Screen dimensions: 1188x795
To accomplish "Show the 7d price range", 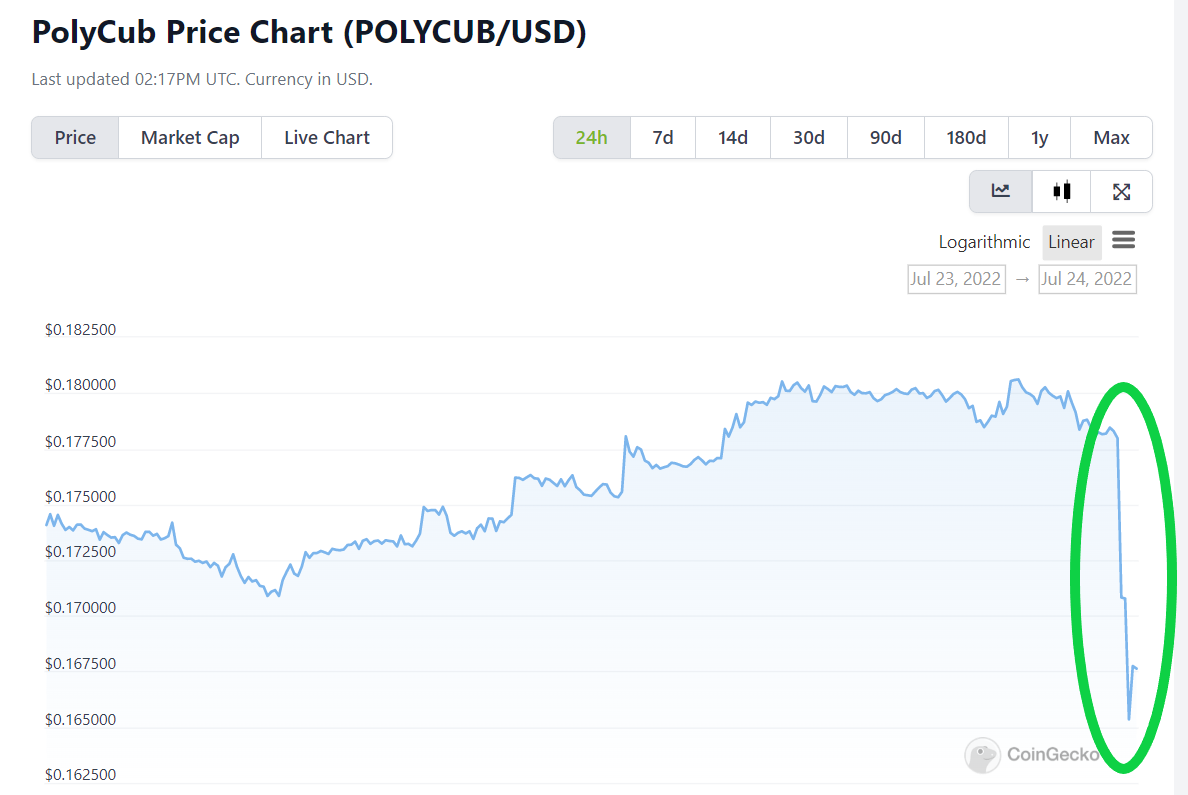I will [663, 138].
